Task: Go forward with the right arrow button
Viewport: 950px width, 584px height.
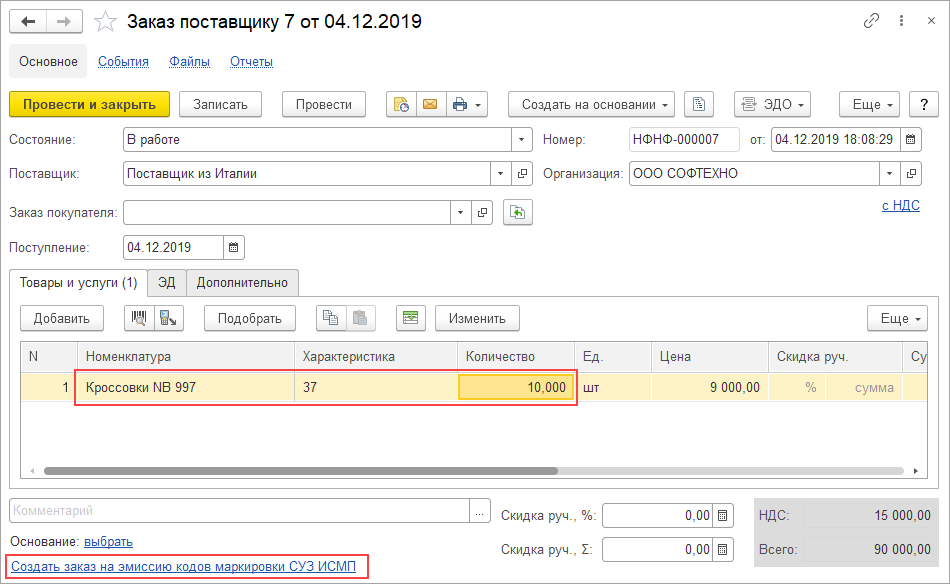Action: pyautogui.click(x=64, y=22)
